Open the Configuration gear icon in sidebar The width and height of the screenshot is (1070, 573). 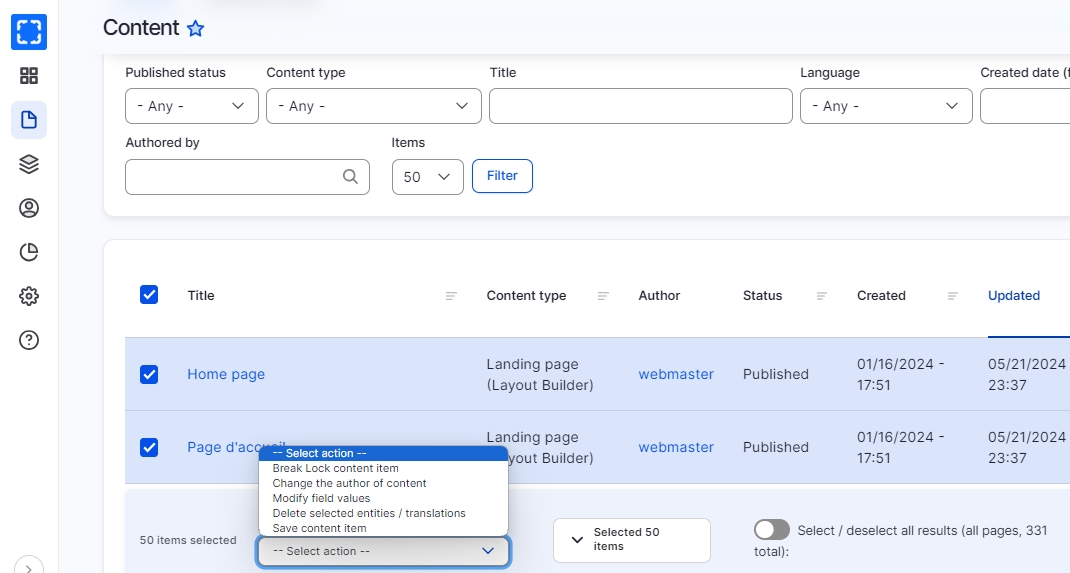pos(29,296)
